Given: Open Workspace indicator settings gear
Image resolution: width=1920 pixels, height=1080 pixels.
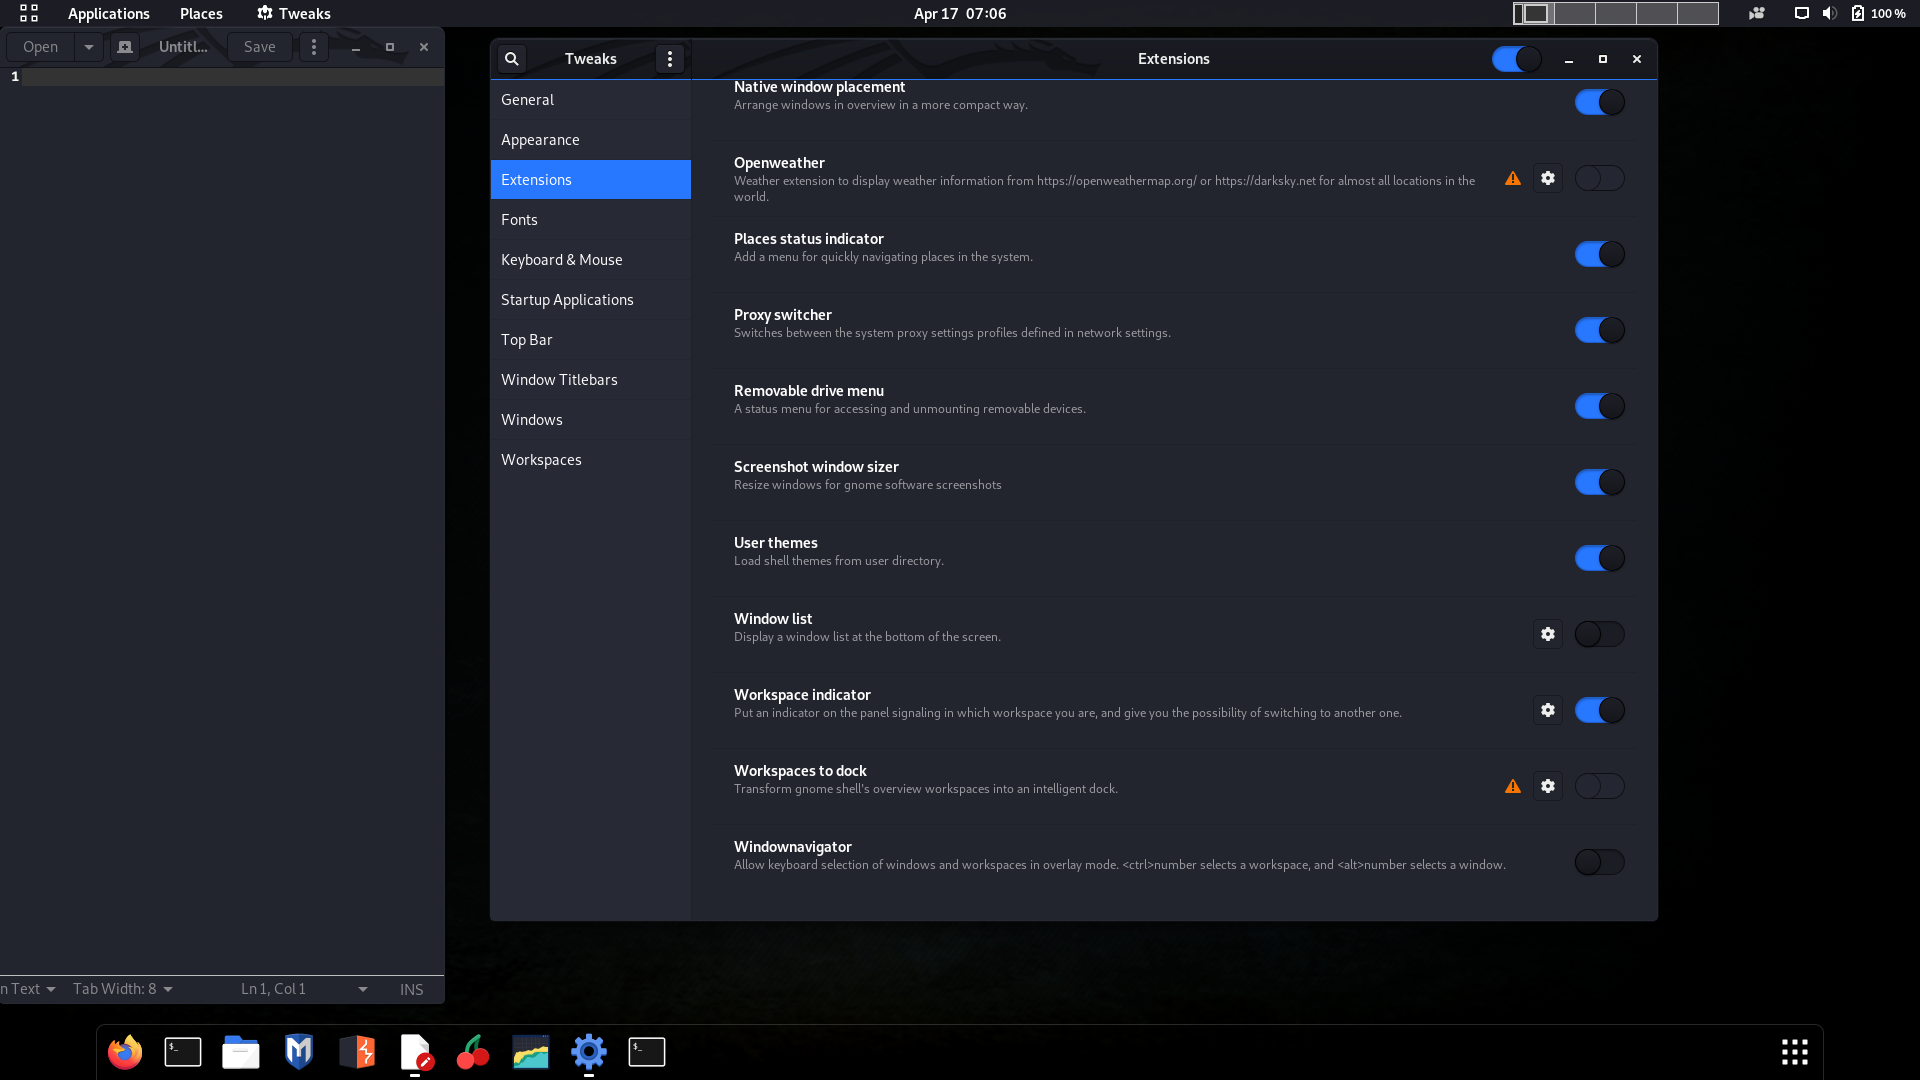Looking at the screenshot, I should pos(1548,710).
